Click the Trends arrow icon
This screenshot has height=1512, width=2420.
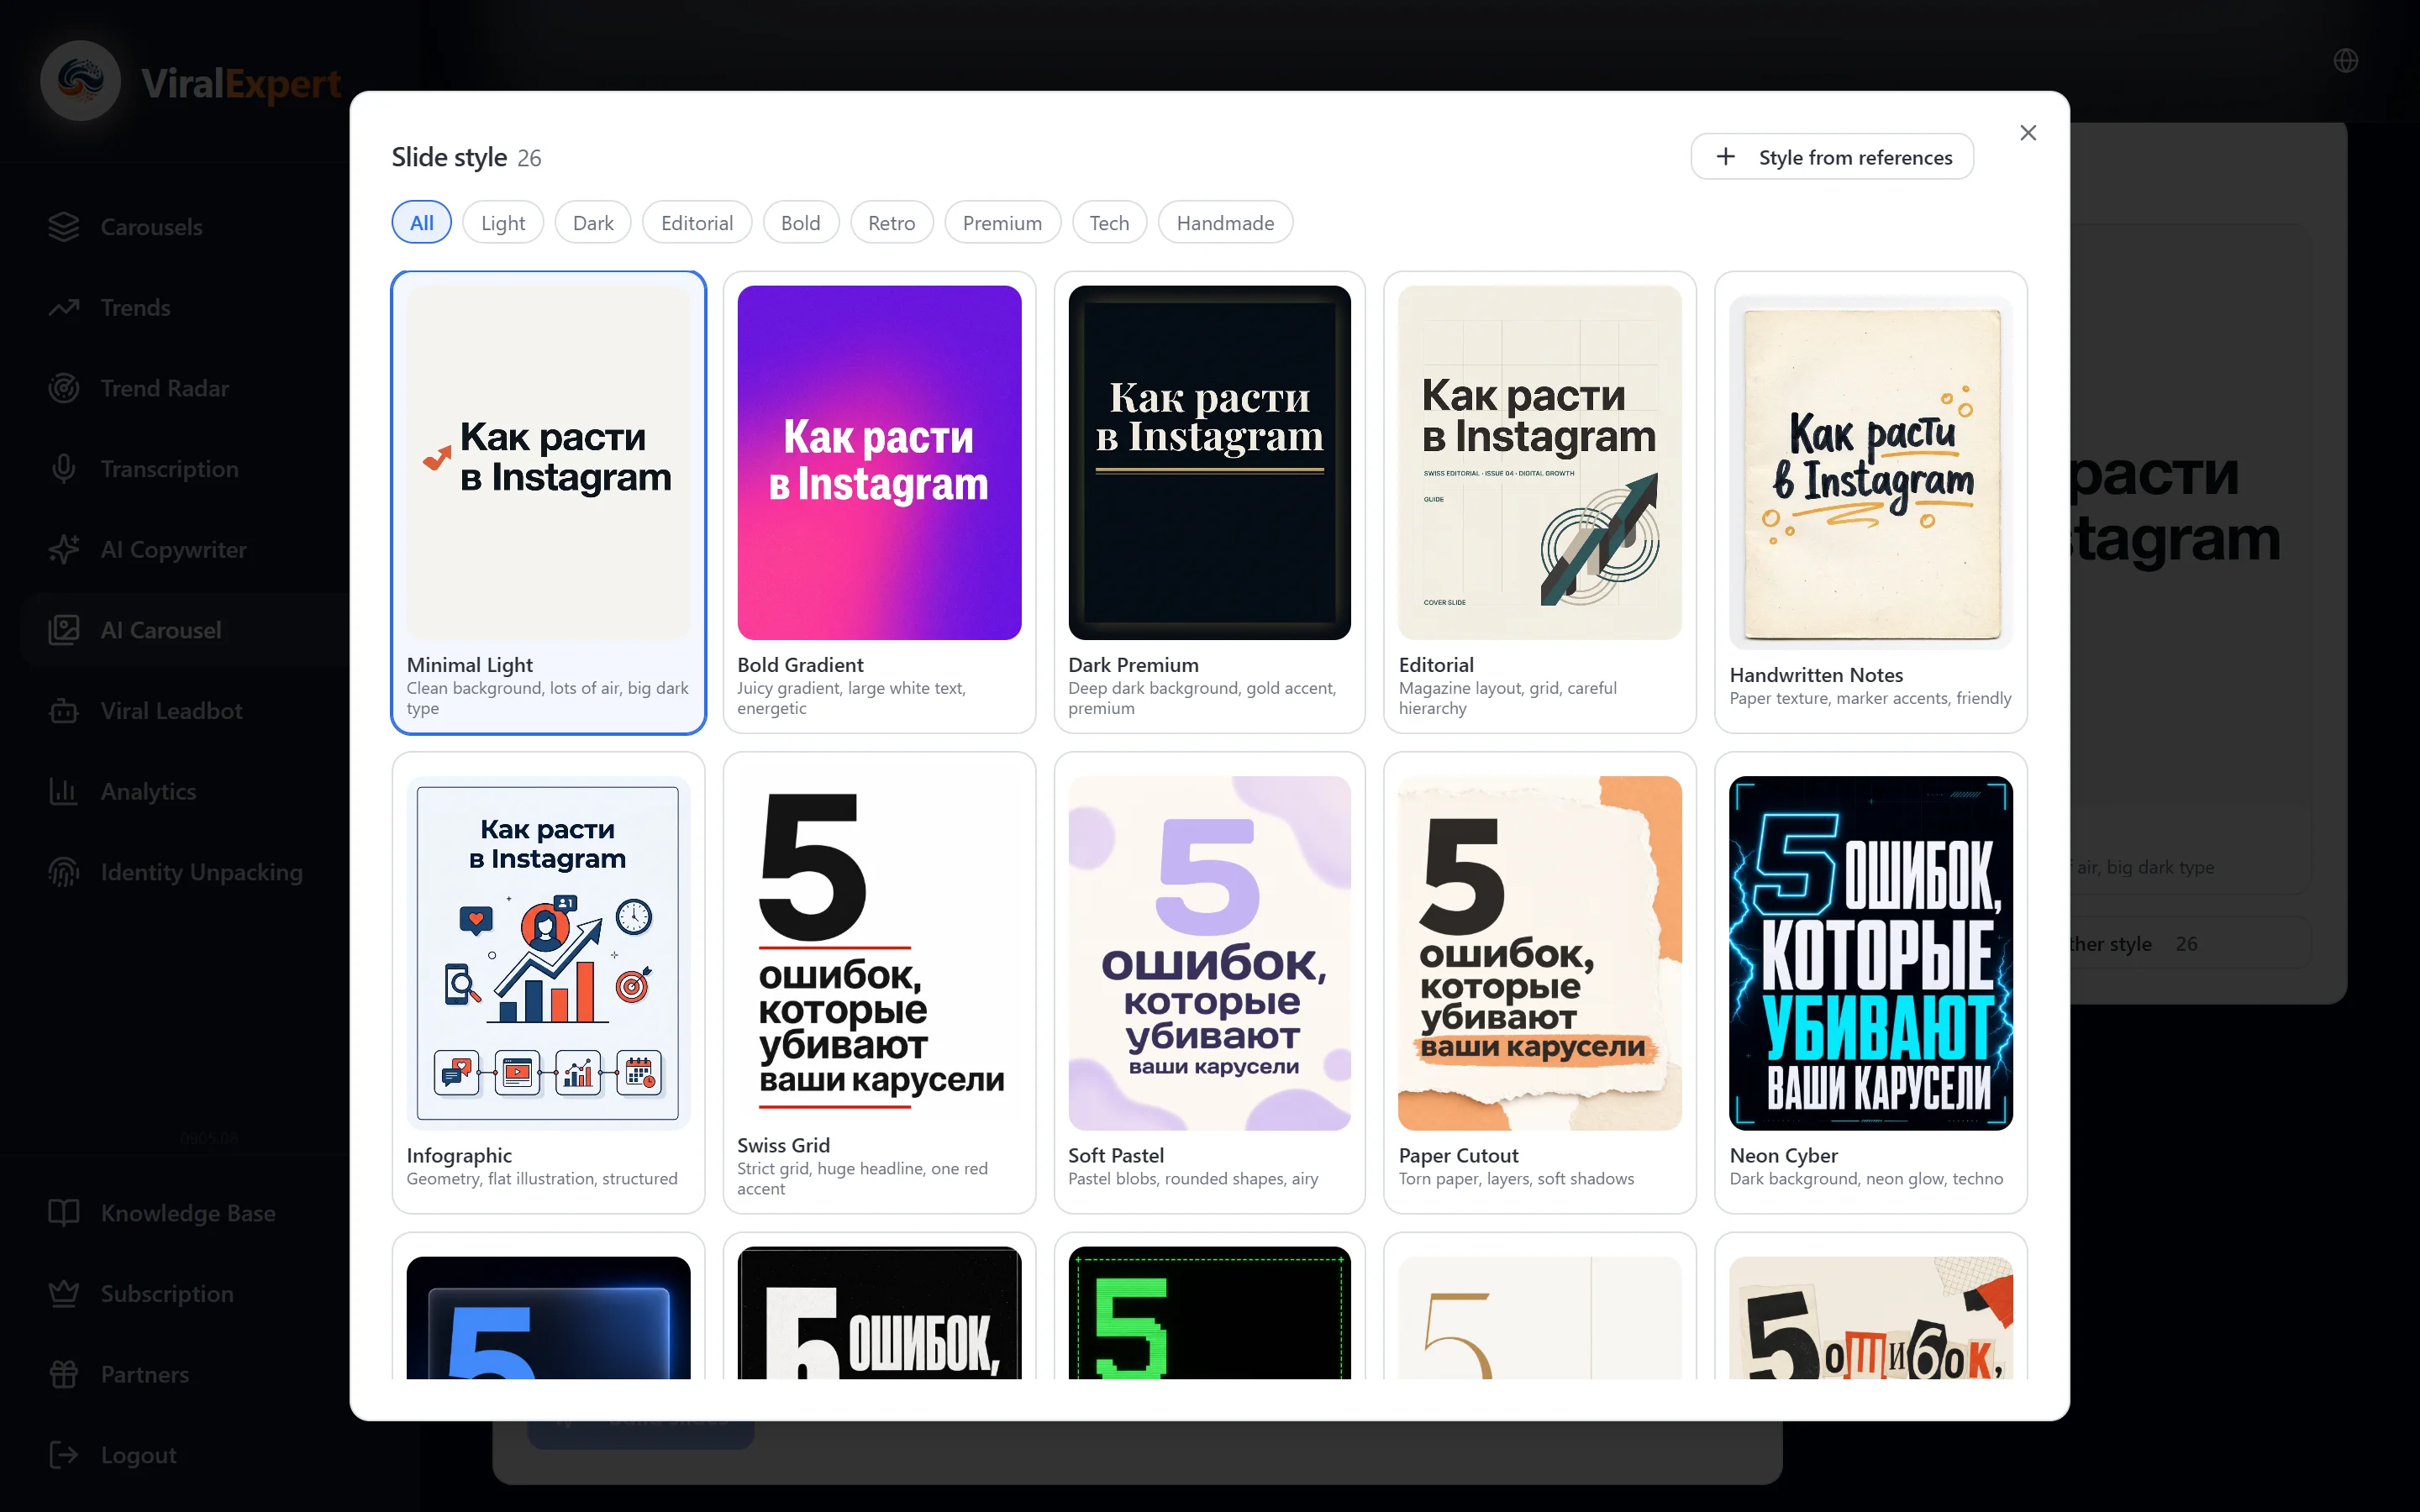[x=64, y=307]
